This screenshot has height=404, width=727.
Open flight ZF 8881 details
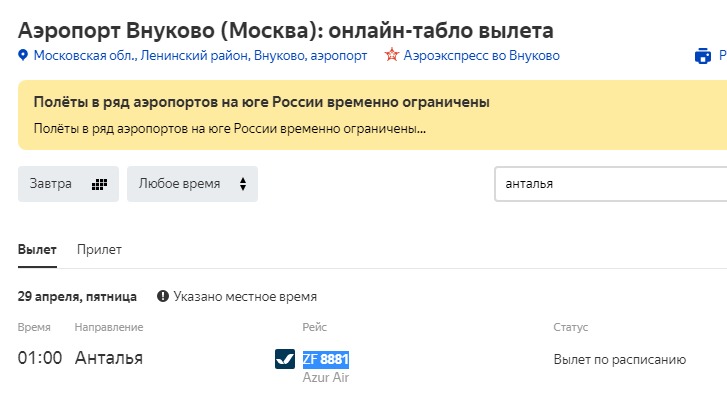pos(326,359)
